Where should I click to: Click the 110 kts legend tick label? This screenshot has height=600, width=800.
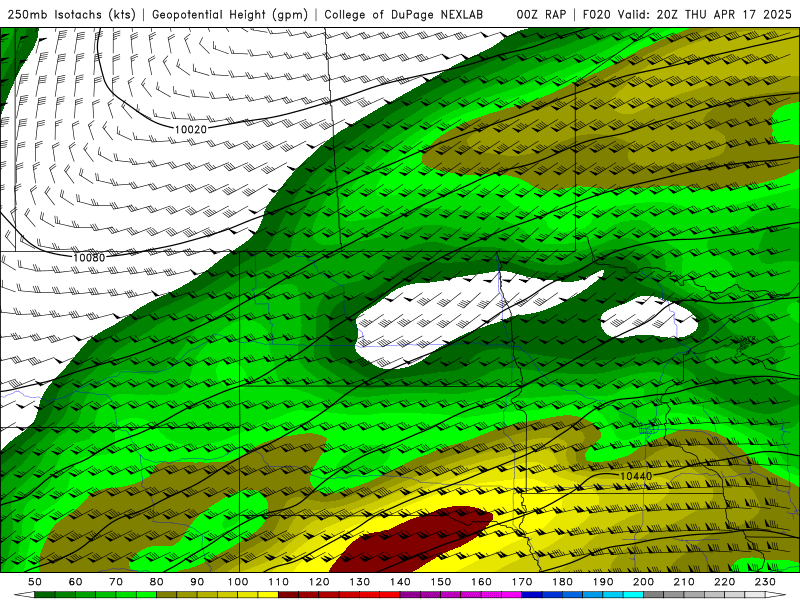tap(279, 582)
